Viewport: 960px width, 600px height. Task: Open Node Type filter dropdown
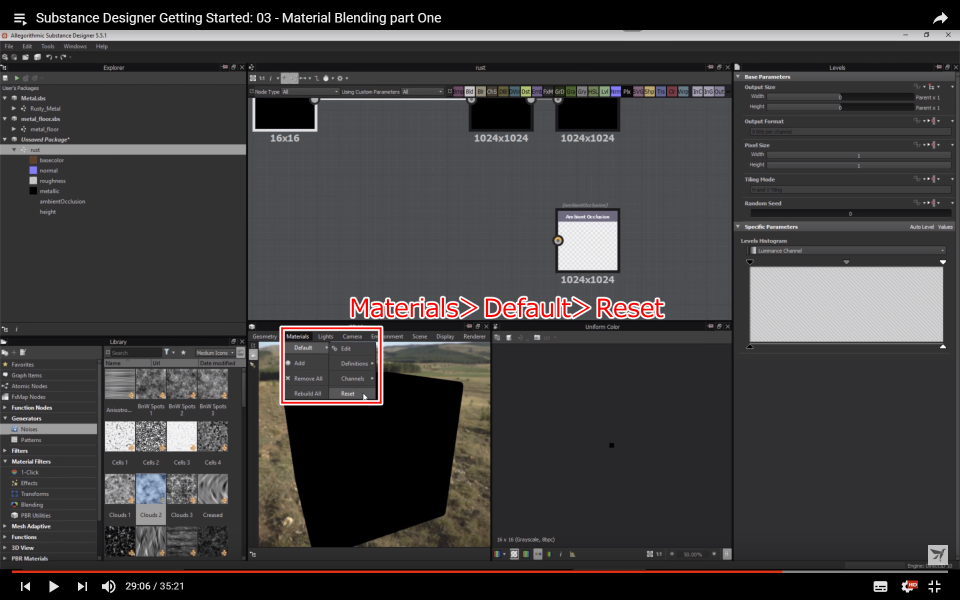[310, 92]
